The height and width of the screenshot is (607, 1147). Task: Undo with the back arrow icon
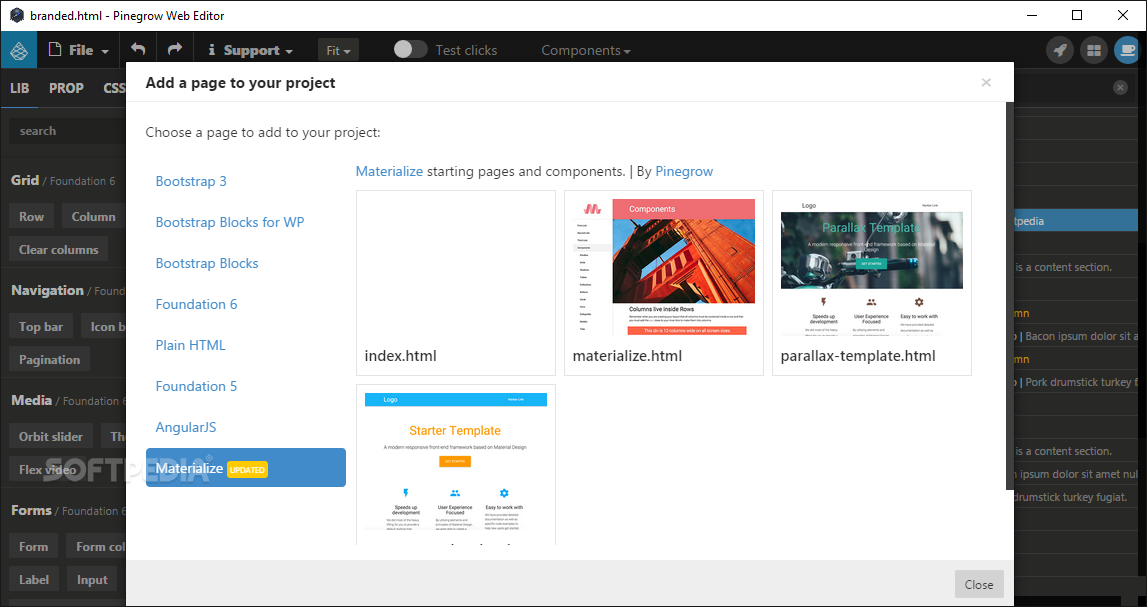pyautogui.click(x=138, y=50)
